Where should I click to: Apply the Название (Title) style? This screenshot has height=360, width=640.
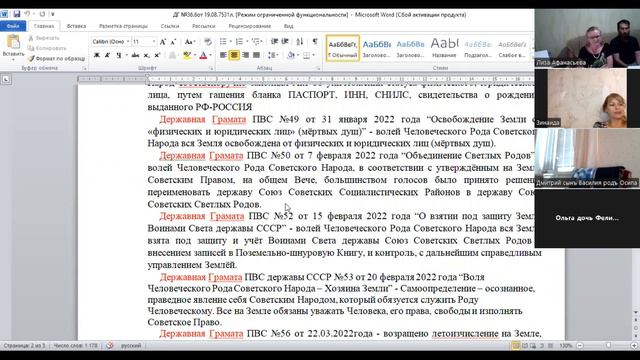(x=444, y=48)
